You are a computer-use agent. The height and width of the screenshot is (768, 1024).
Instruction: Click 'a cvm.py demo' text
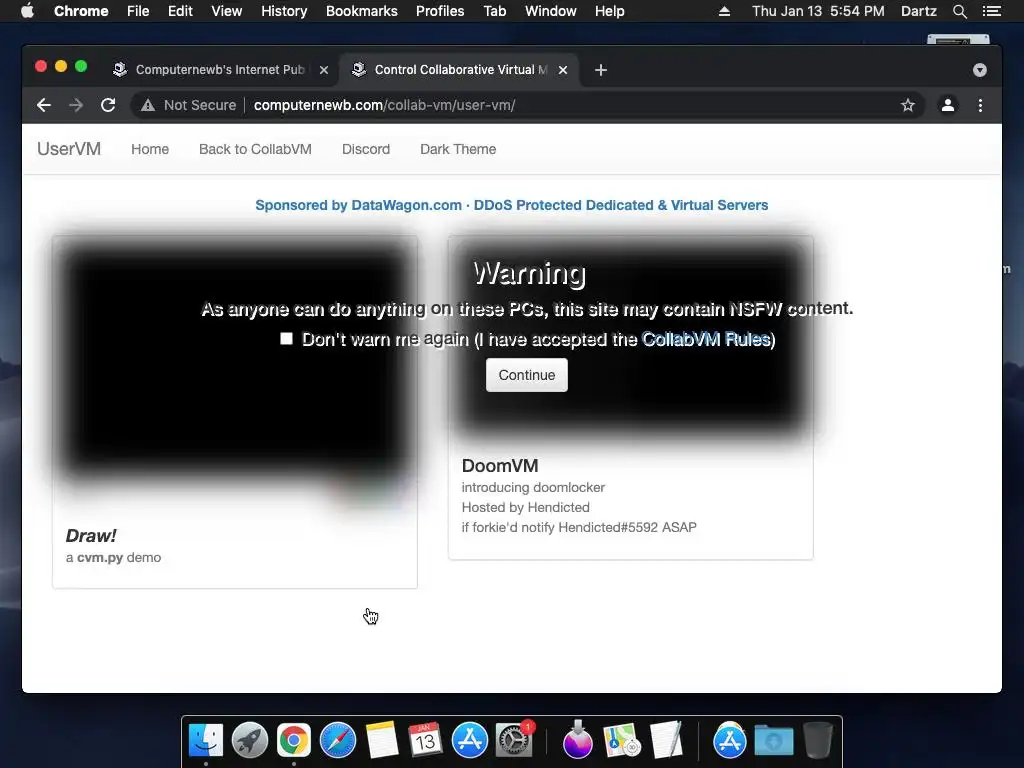click(113, 558)
